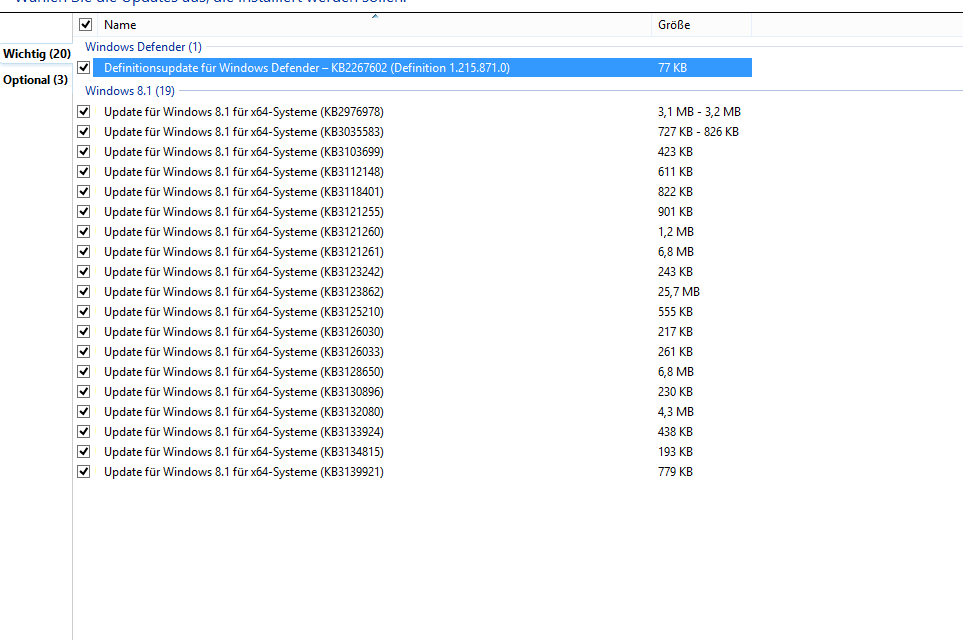Toggle checkbox for update KB3123242

pos(84,271)
